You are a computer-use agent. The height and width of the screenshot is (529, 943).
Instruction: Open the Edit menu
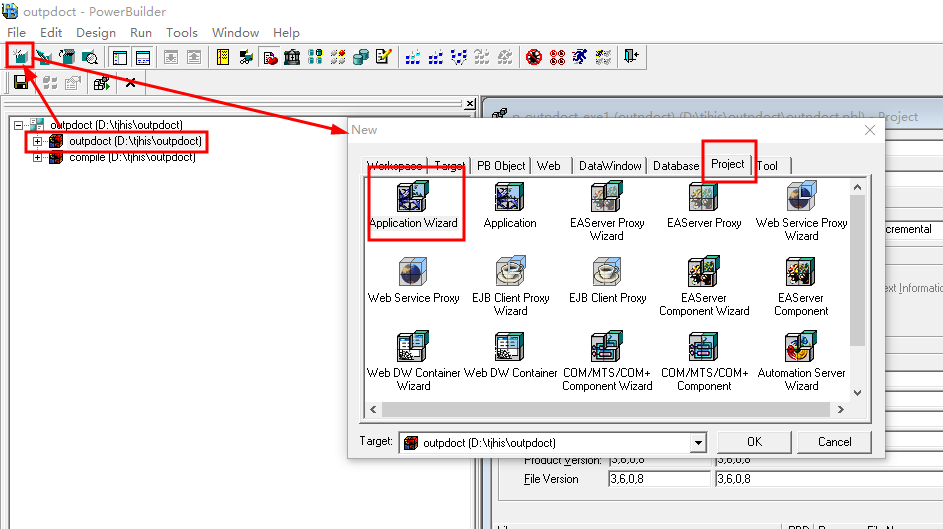(x=51, y=32)
